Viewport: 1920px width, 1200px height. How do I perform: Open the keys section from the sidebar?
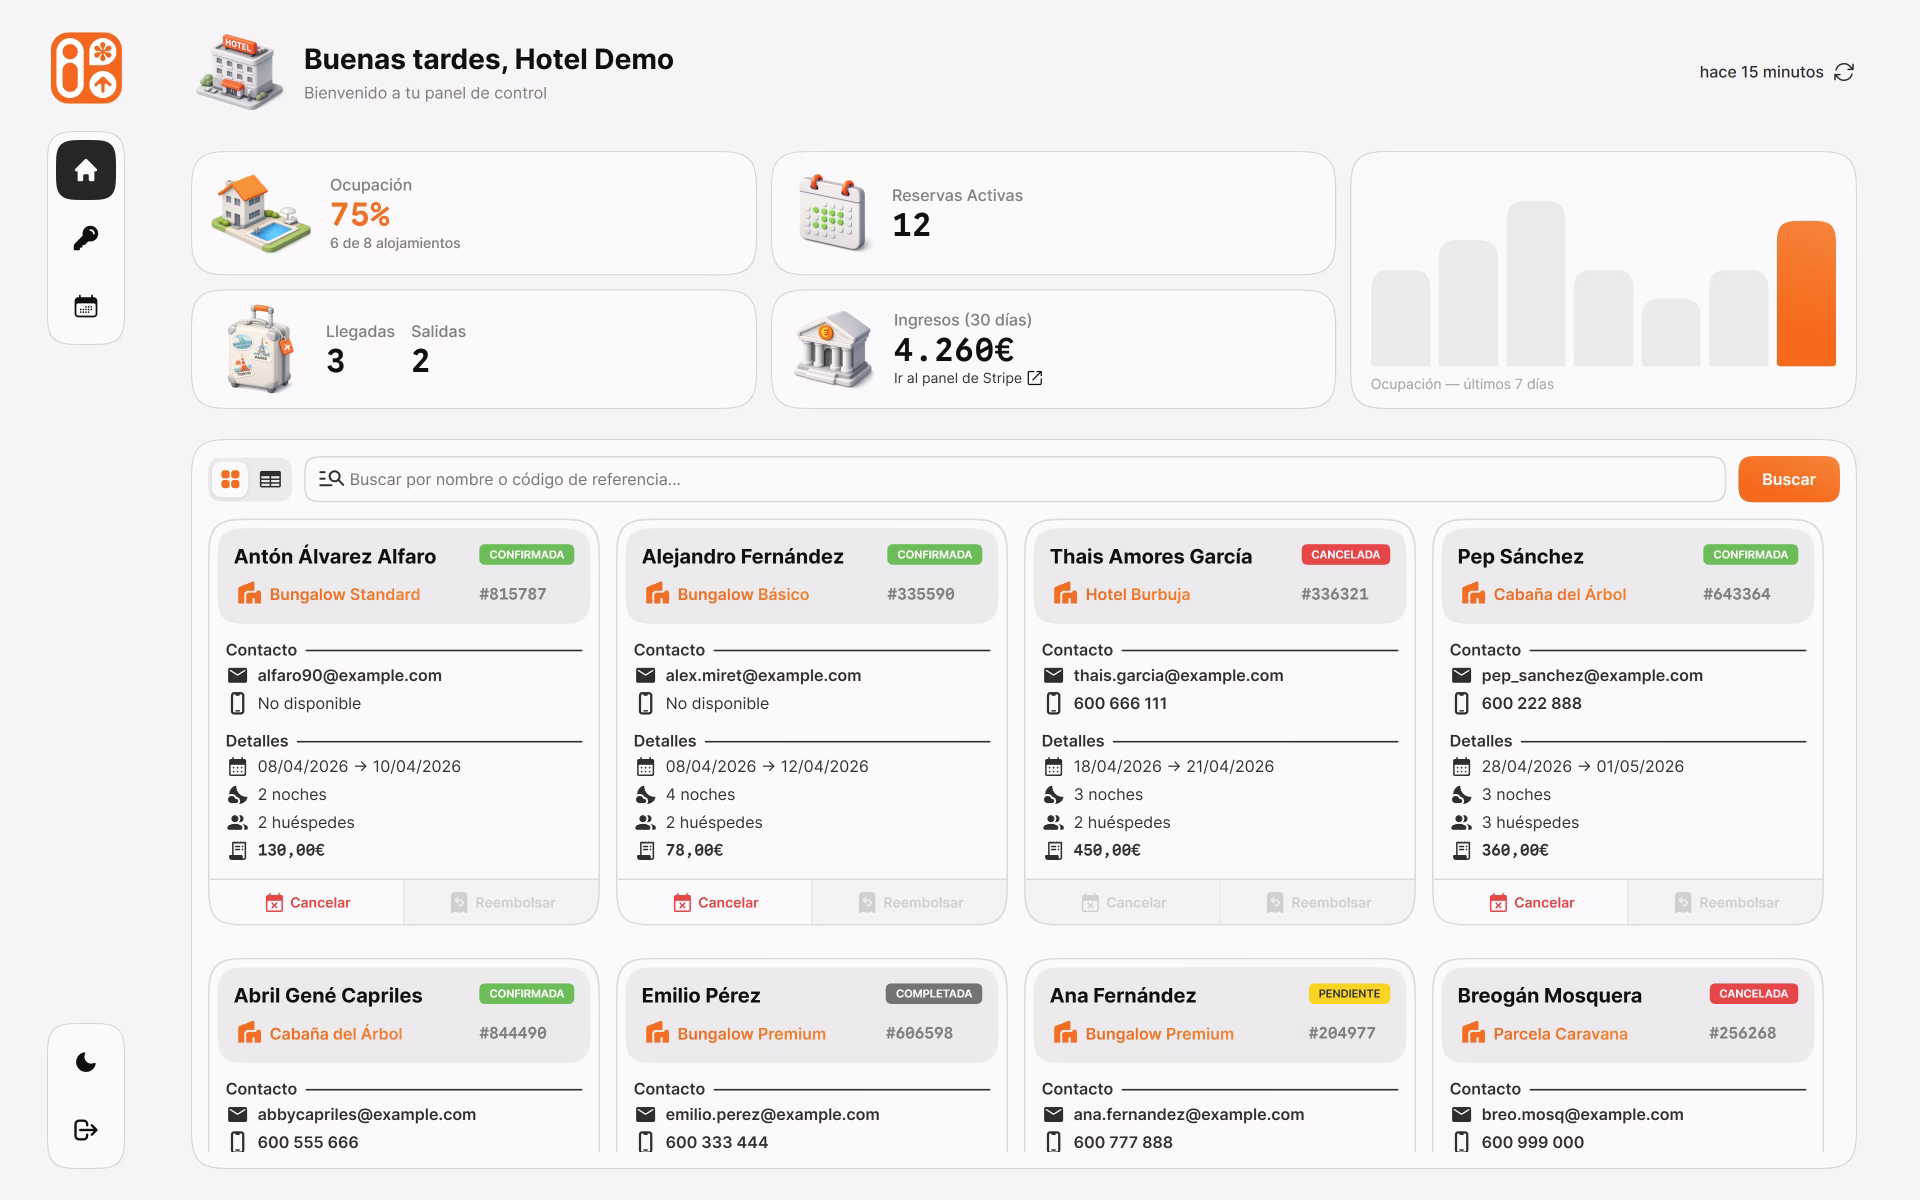85,237
